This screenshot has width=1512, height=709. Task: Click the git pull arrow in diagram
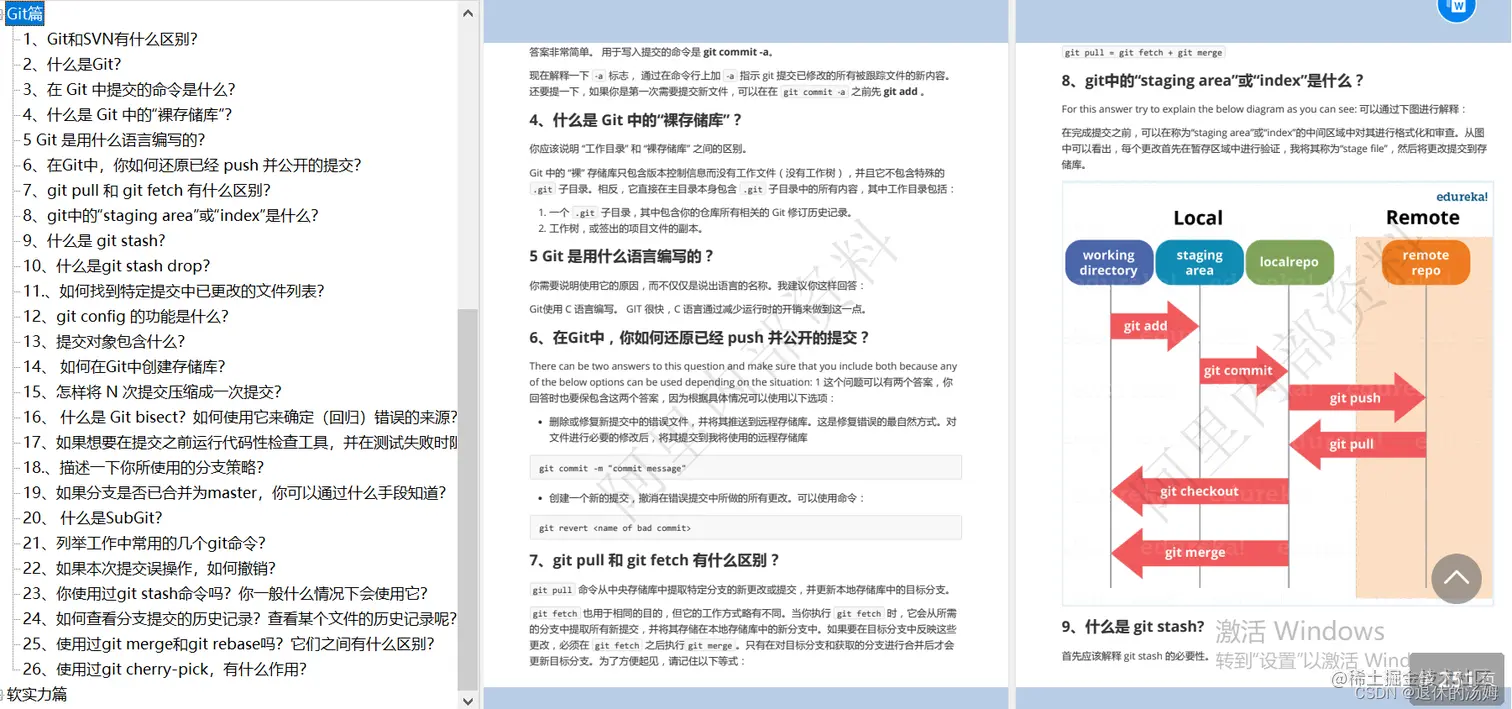[1358, 444]
